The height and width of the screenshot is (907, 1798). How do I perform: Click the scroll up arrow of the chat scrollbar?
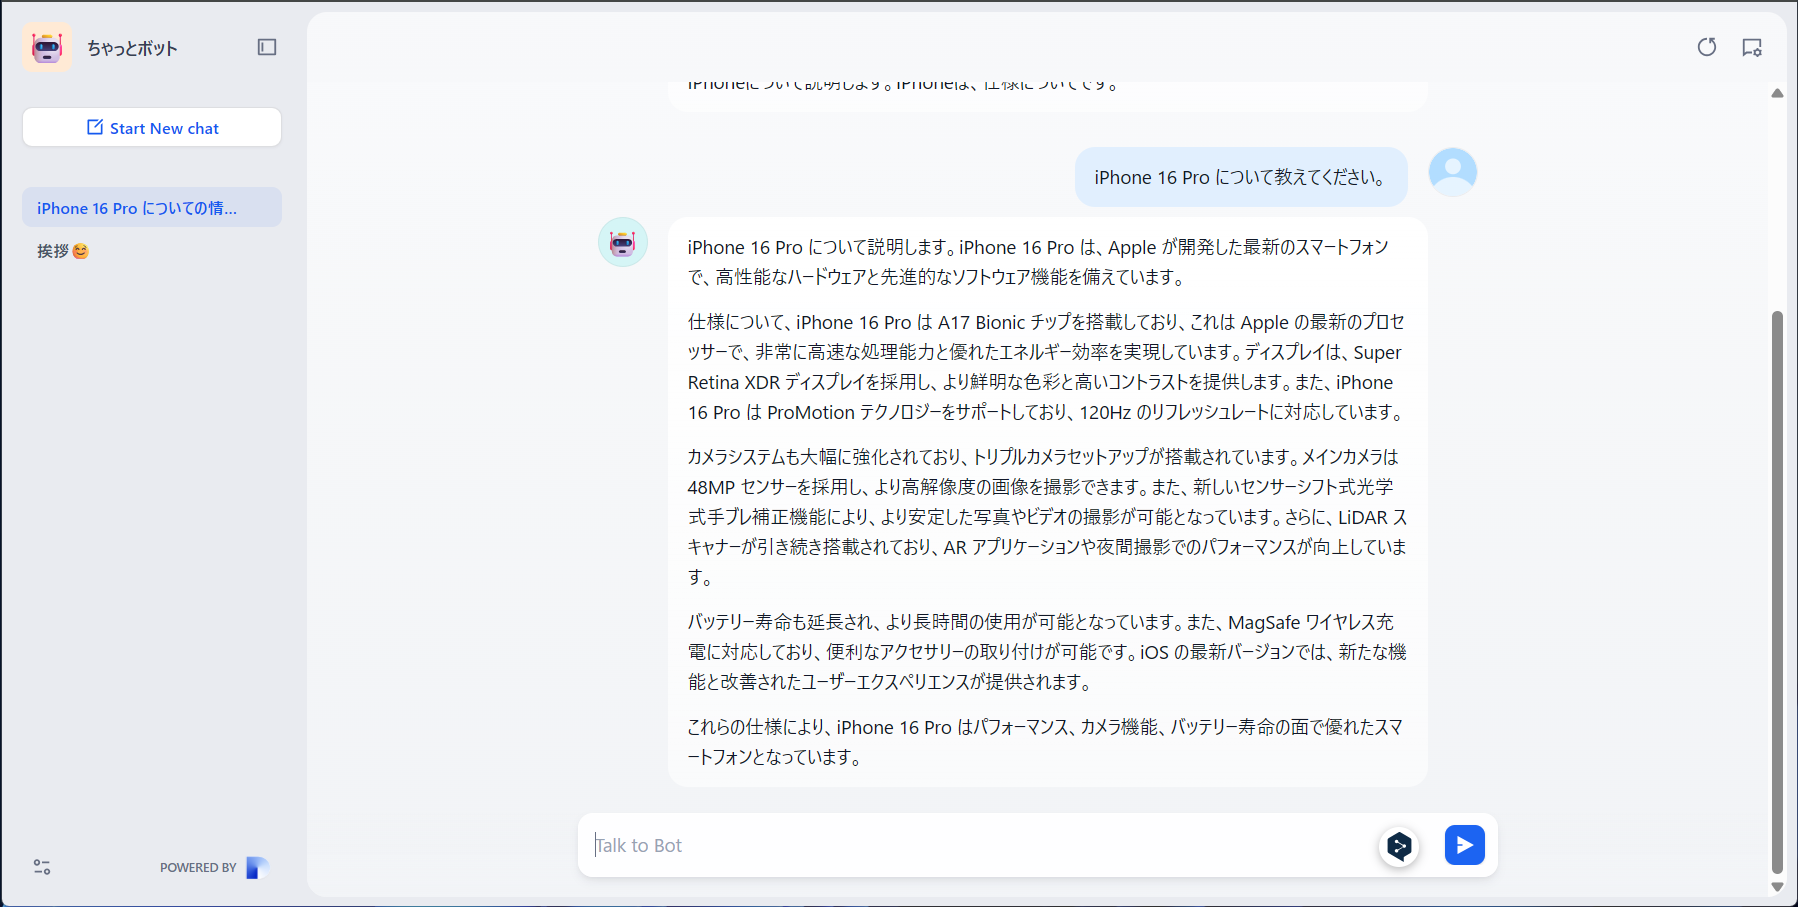click(1777, 93)
